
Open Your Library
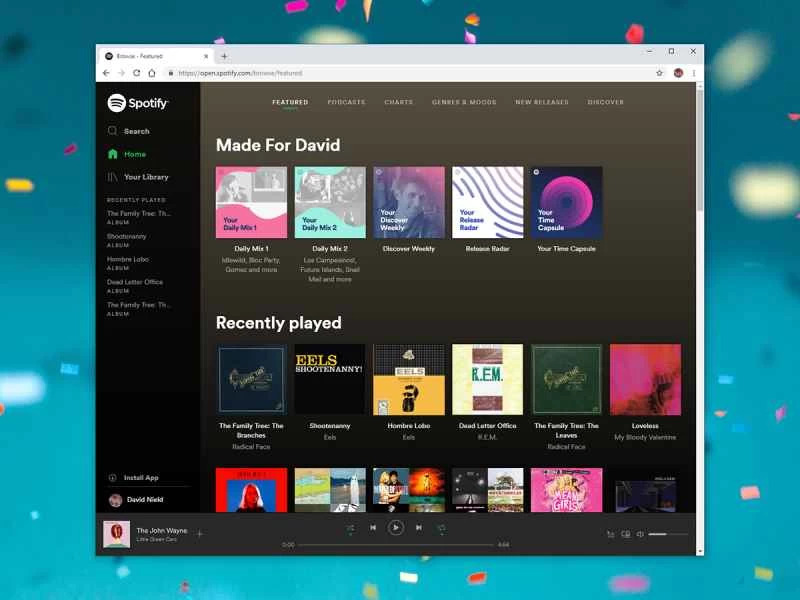click(140, 177)
